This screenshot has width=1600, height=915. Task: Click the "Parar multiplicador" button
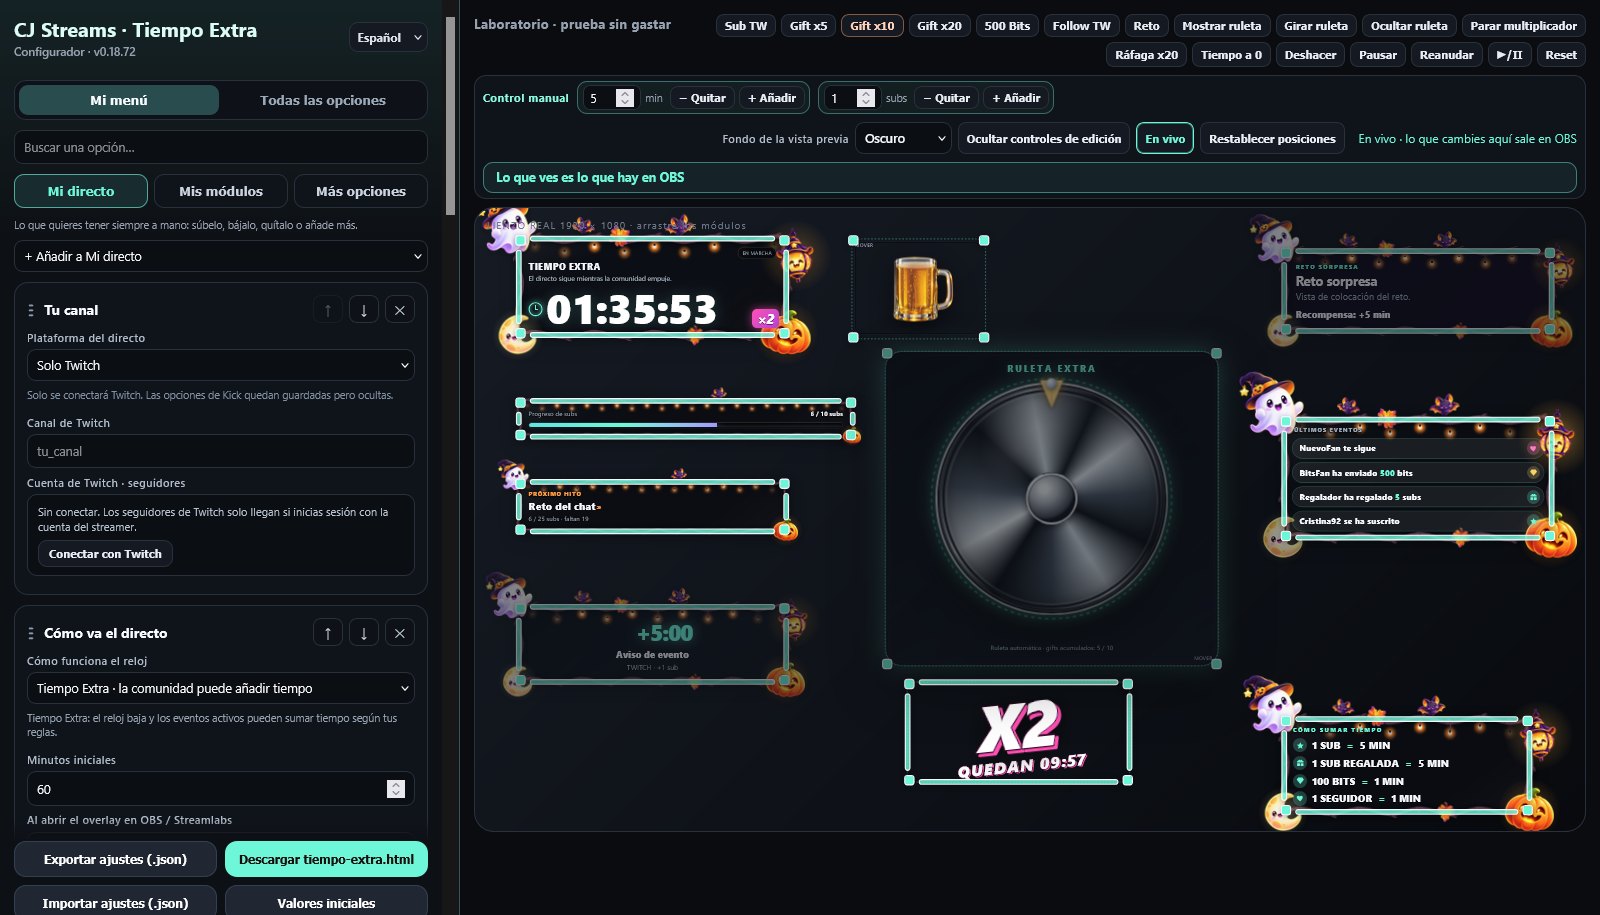point(1523,26)
